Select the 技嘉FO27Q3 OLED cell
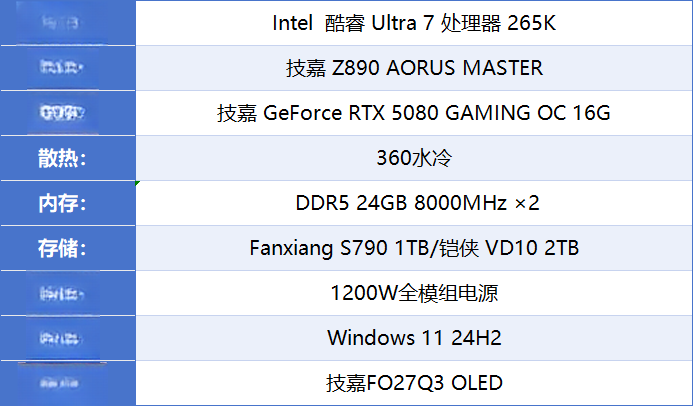The width and height of the screenshot is (693, 406). [414, 383]
